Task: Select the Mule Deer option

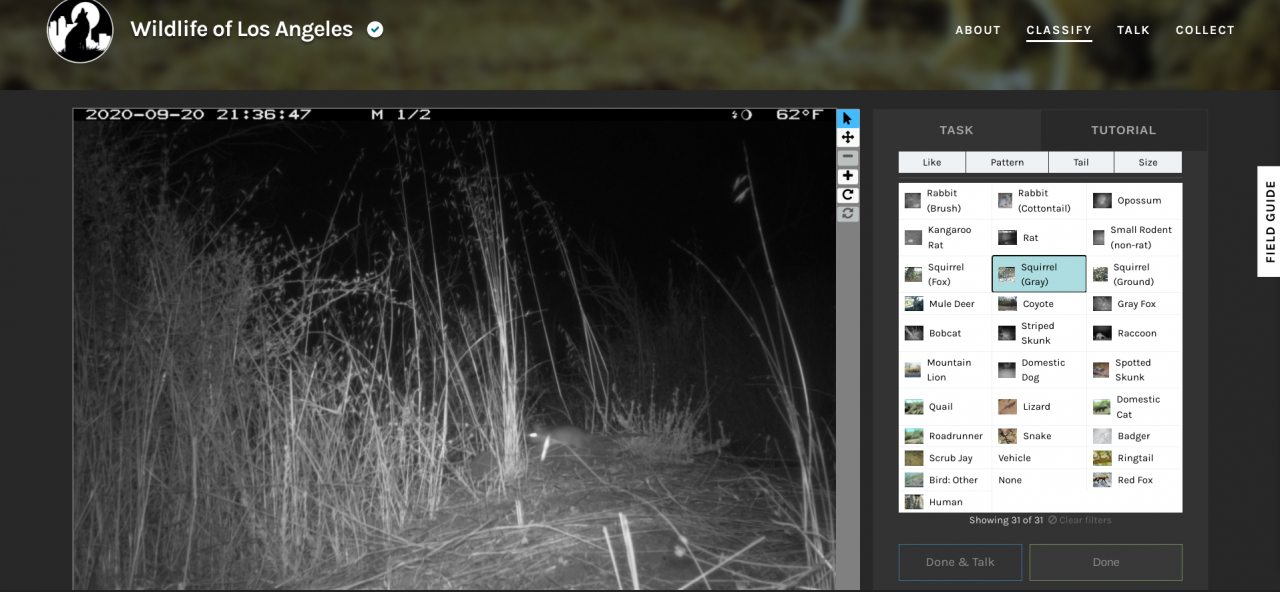Action: coord(945,304)
